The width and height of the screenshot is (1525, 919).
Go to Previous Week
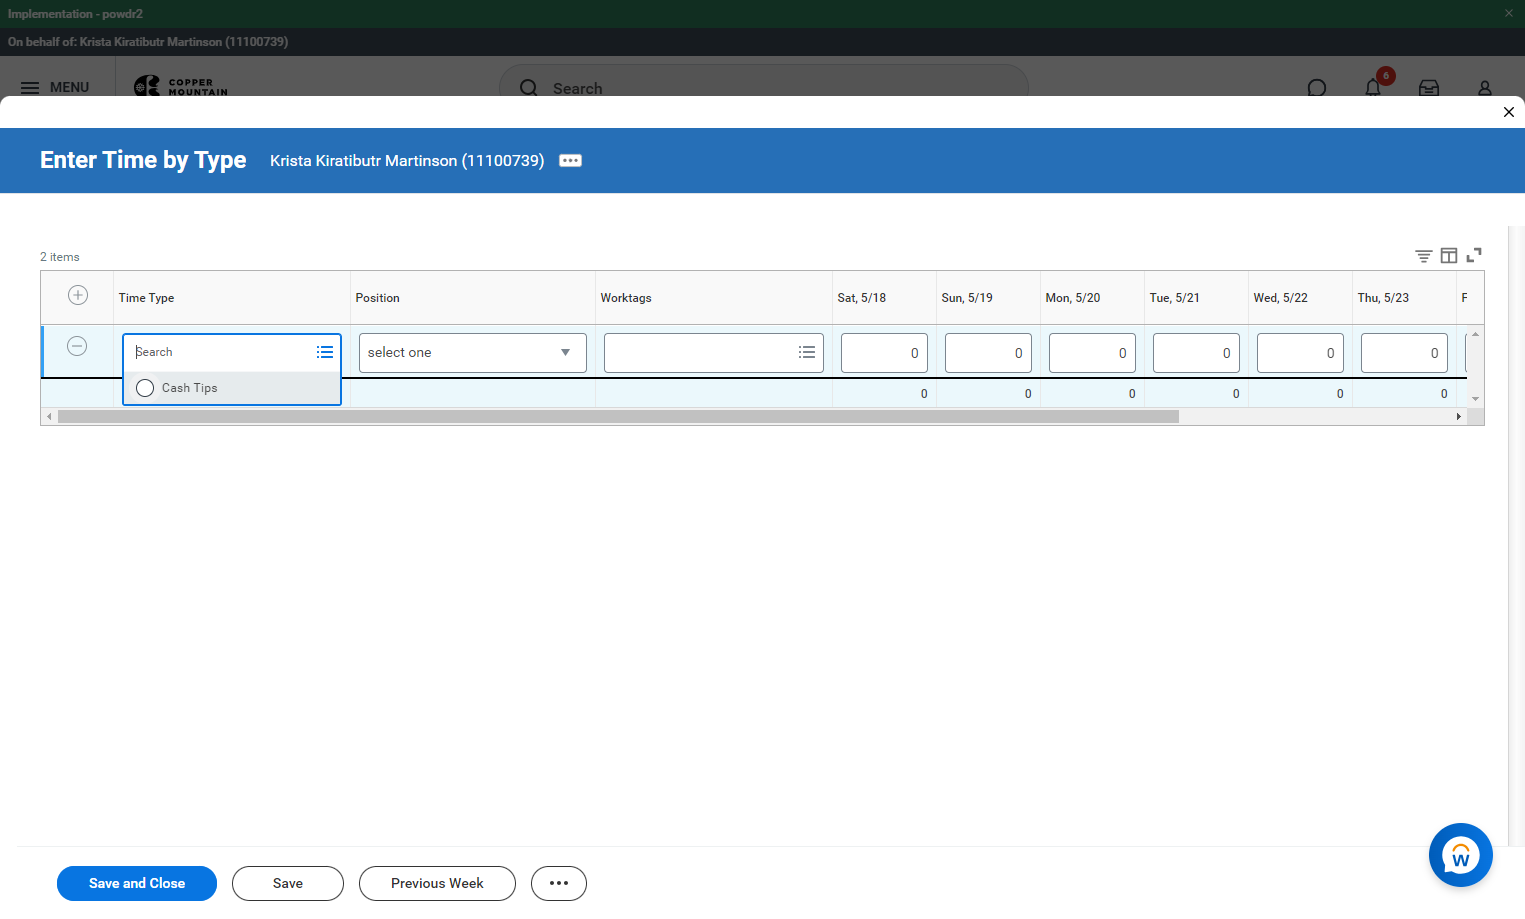click(437, 883)
